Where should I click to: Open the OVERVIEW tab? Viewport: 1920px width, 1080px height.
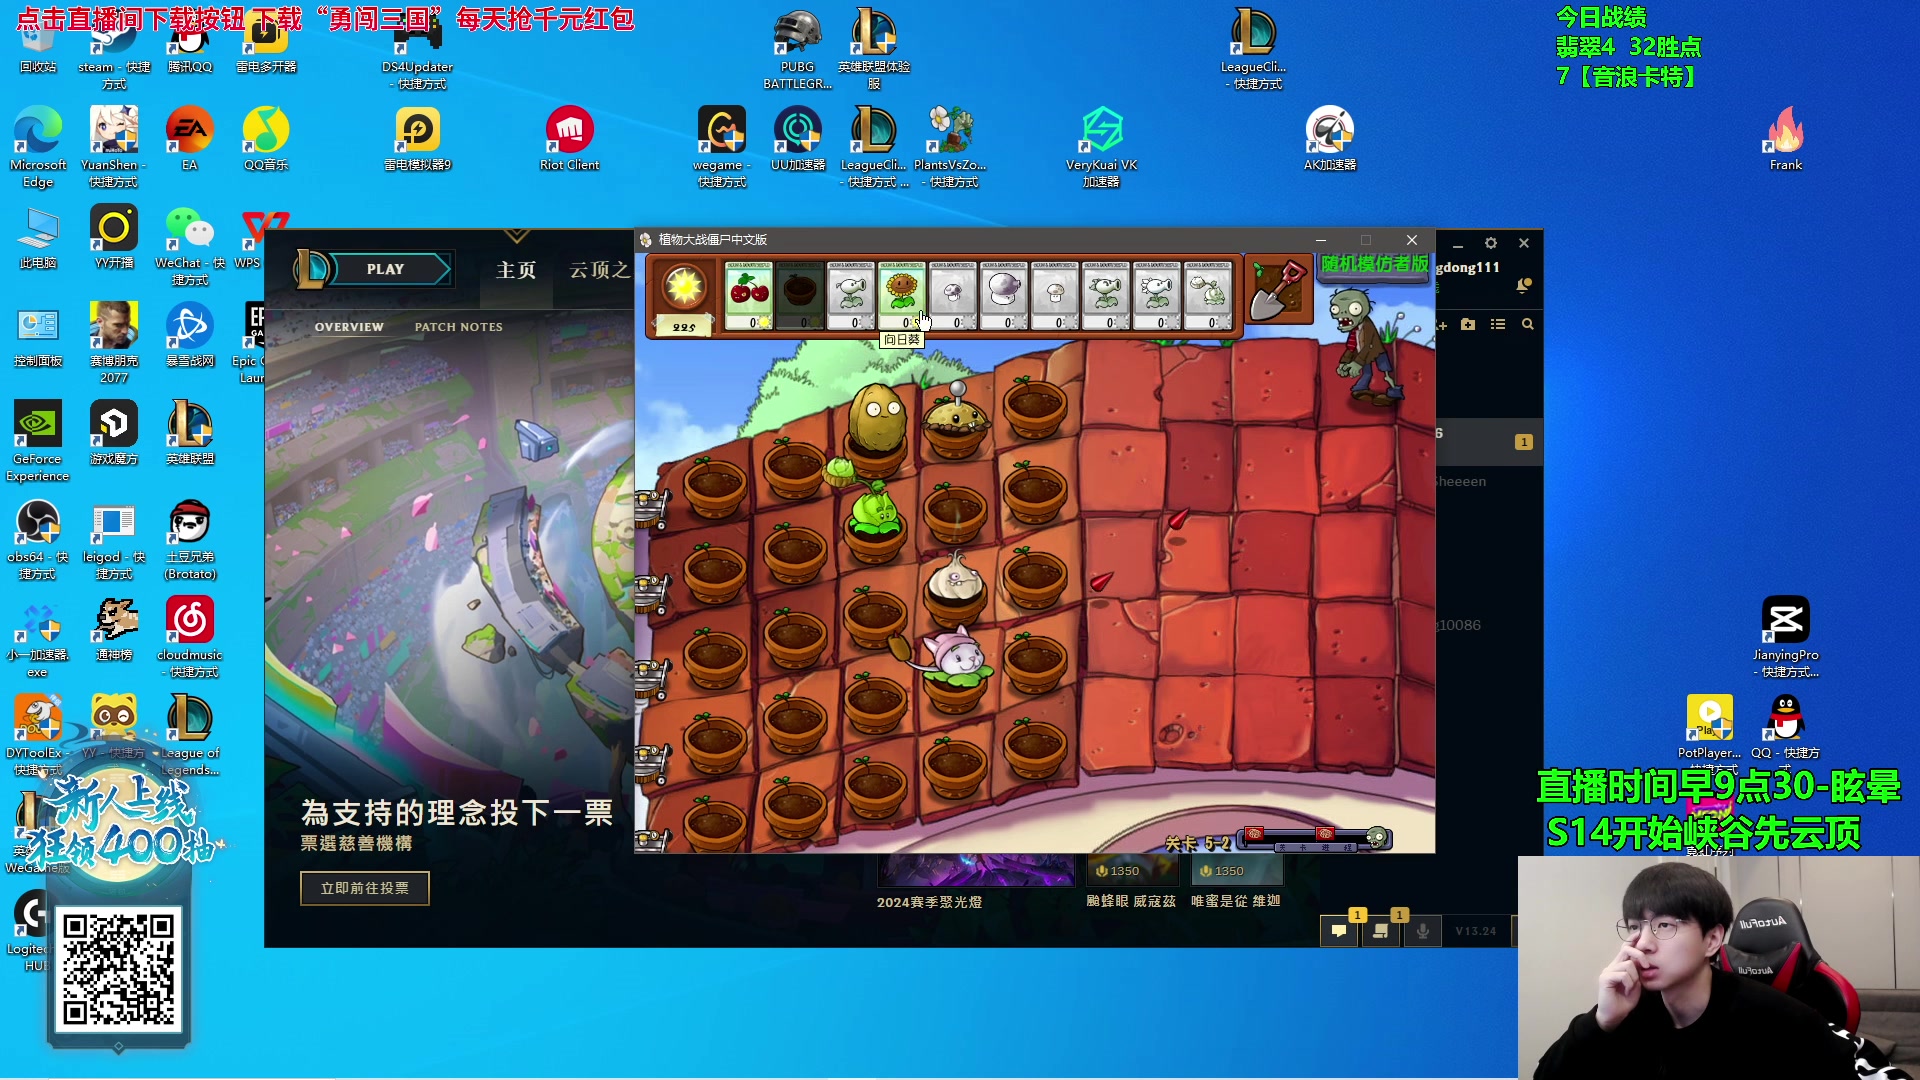(x=349, y=327)
